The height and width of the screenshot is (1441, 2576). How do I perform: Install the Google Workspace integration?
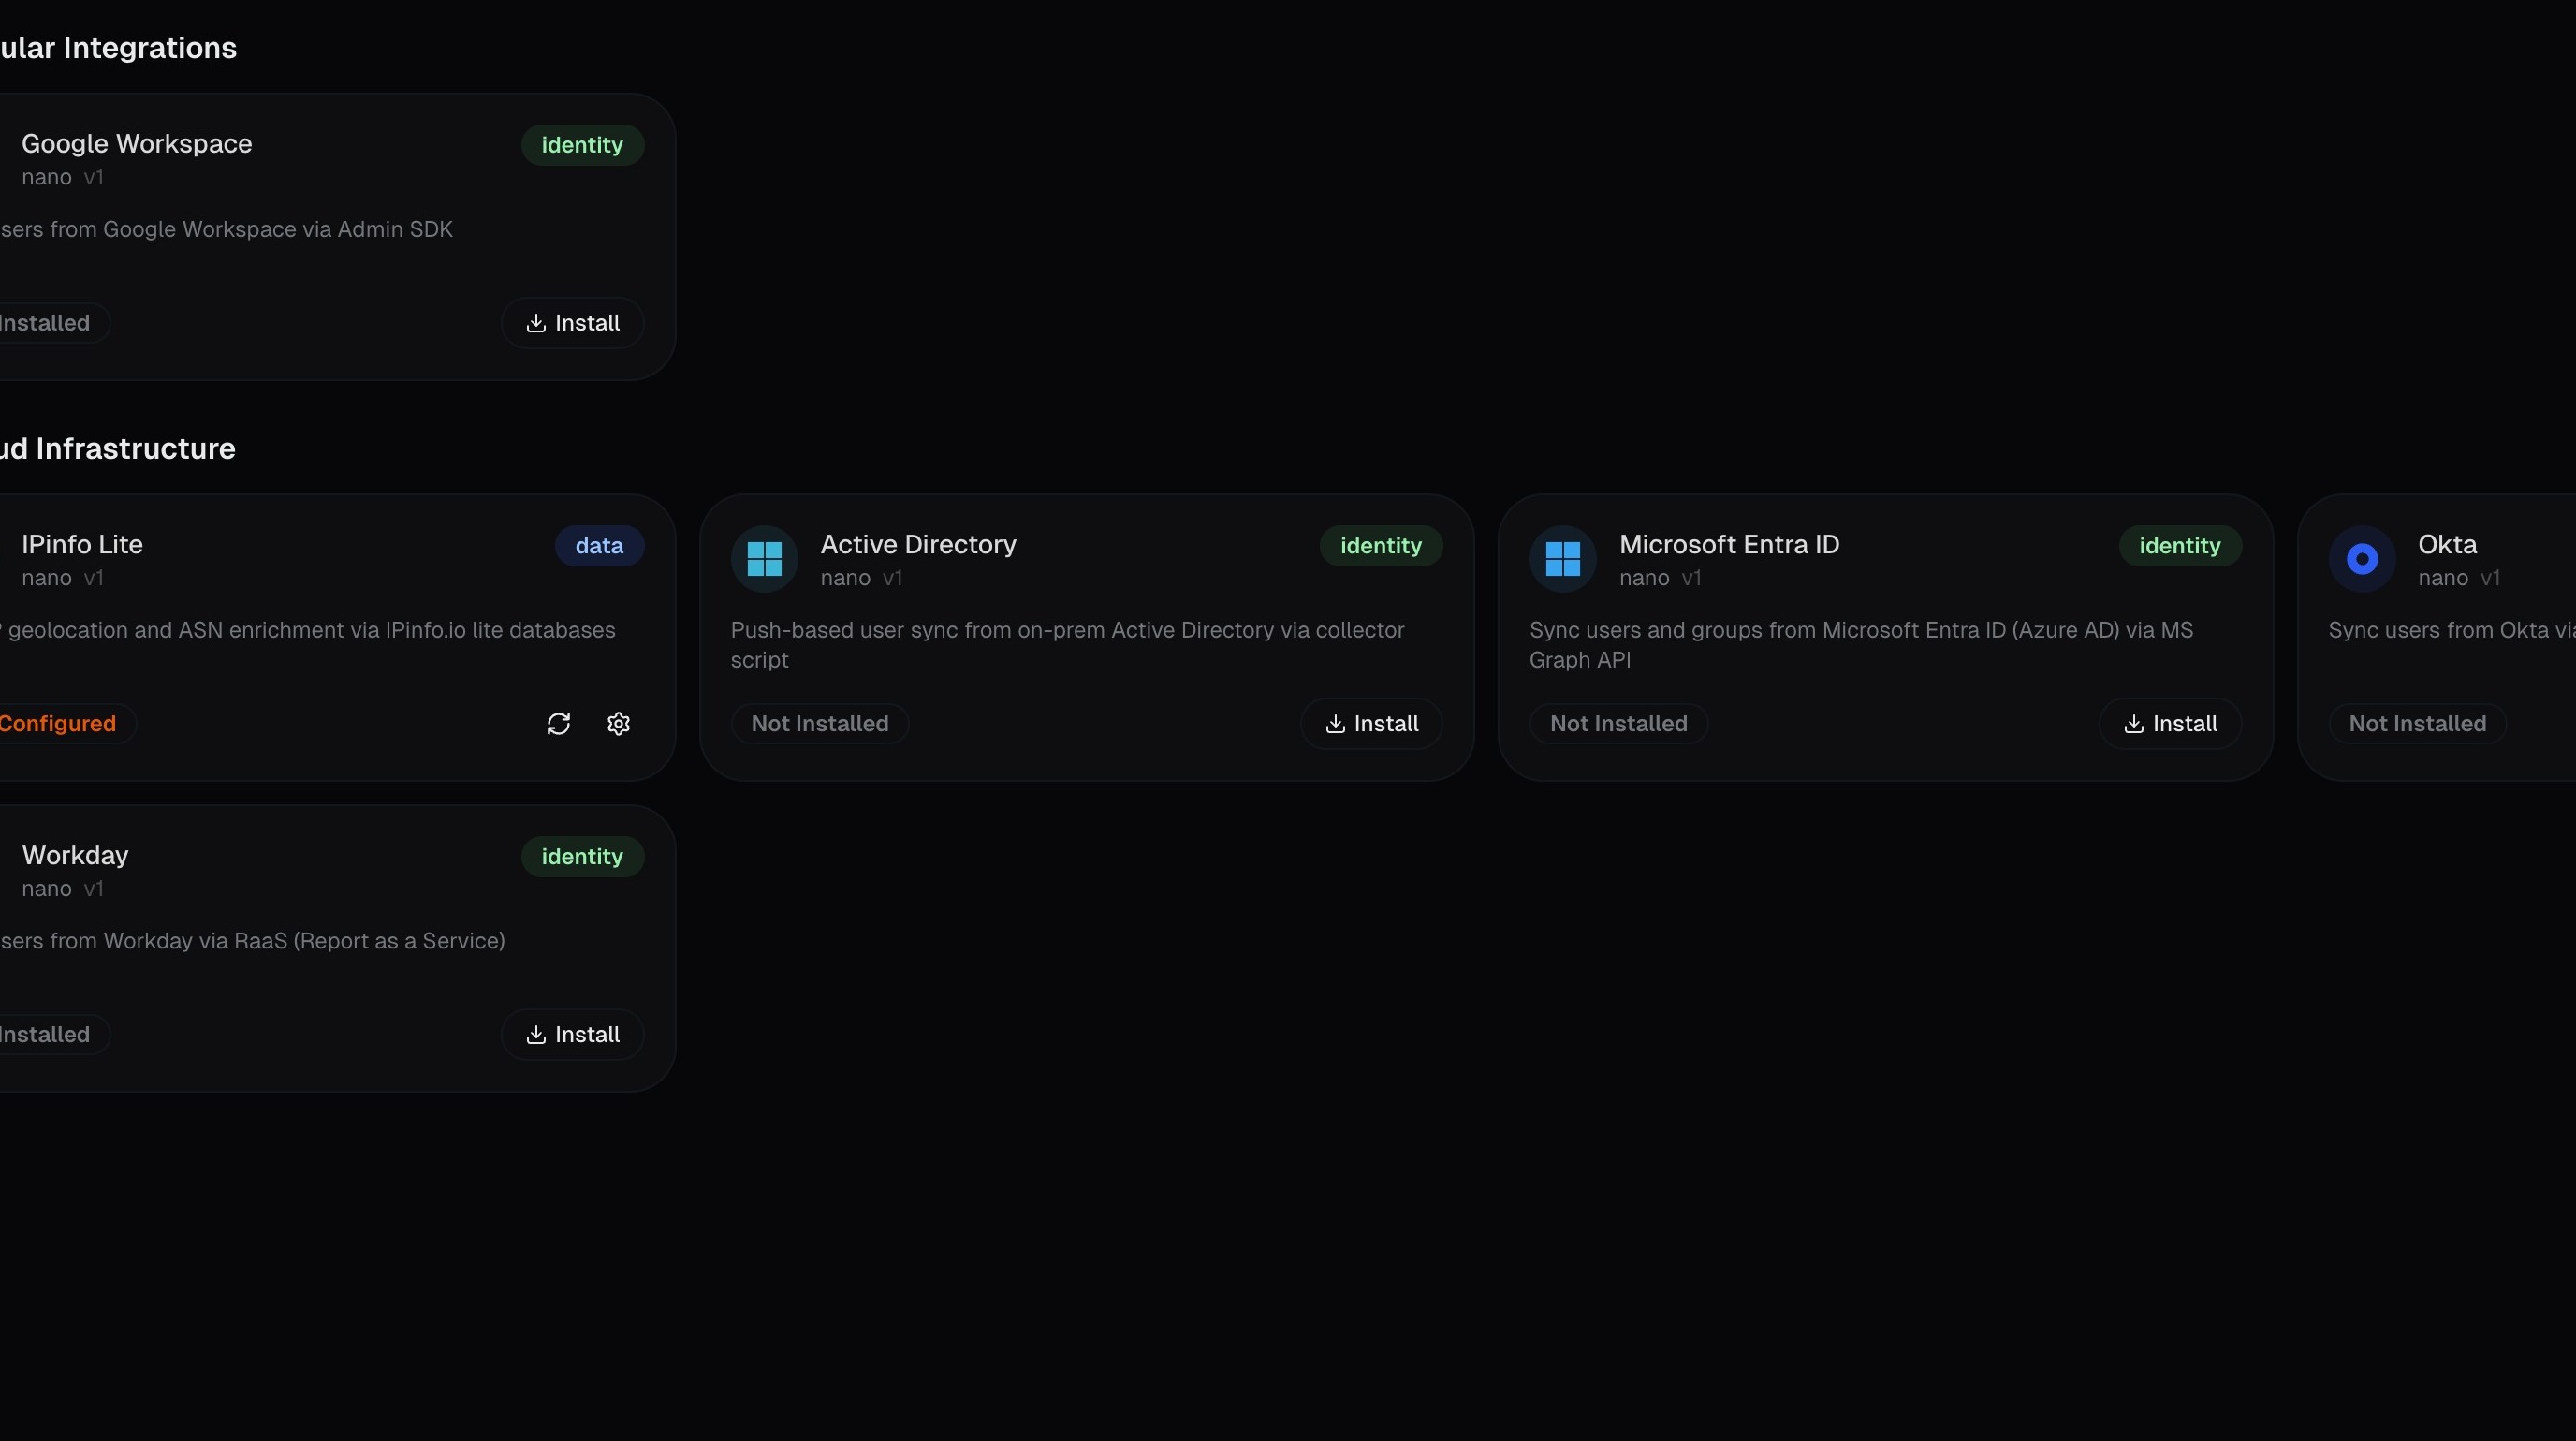(572, 323)
